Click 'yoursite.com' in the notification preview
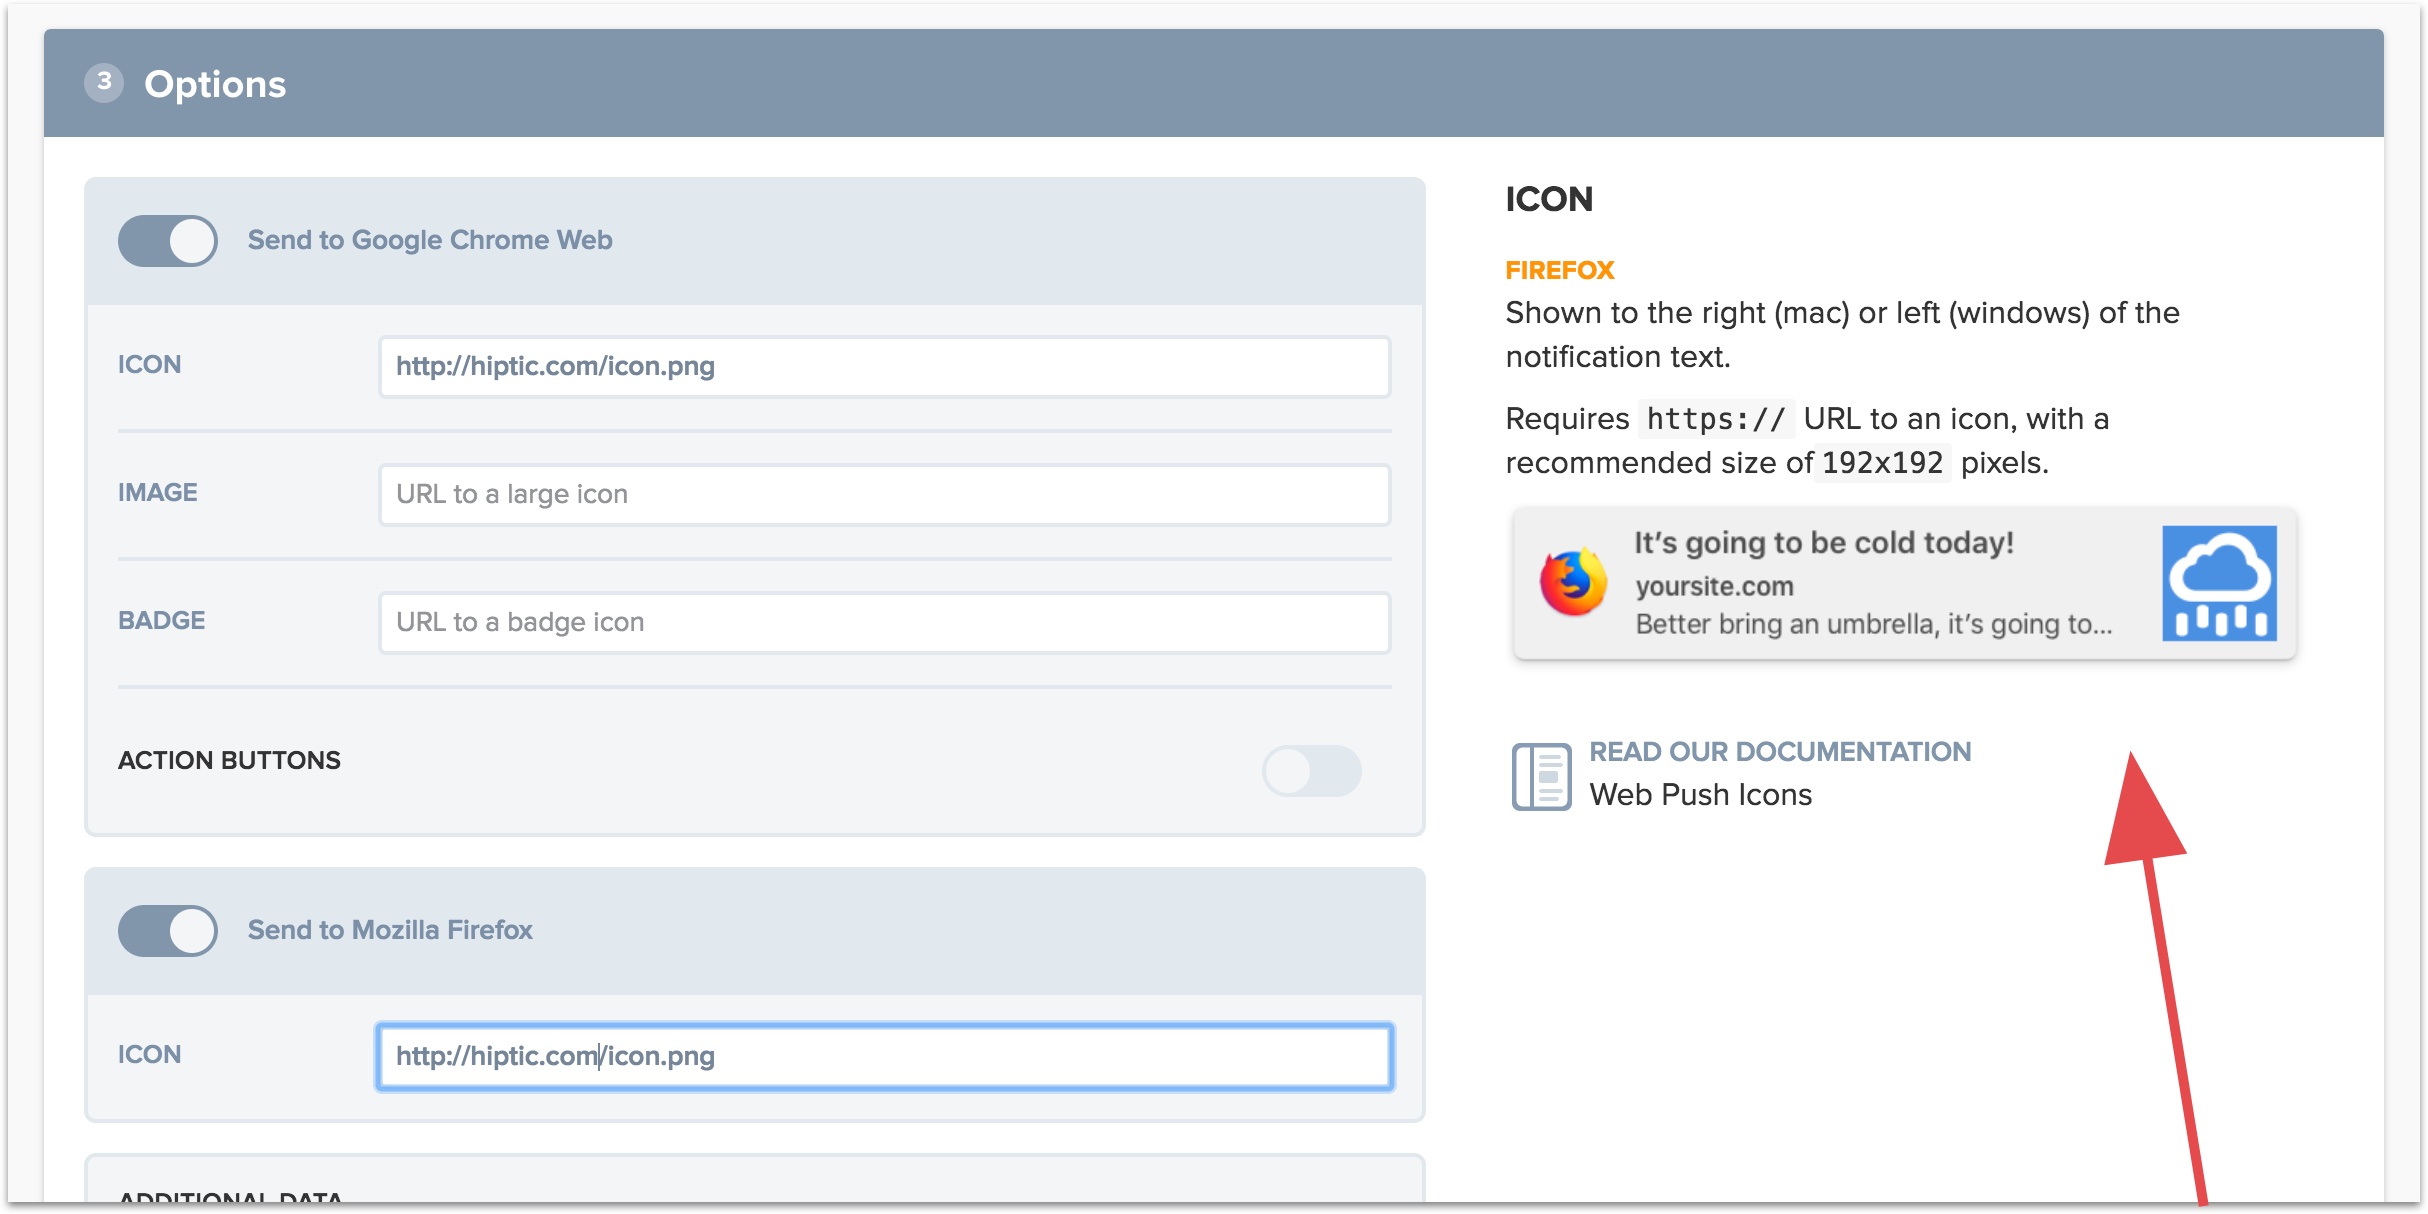Screen dimensions: 2428x1214 point(1714,587)
